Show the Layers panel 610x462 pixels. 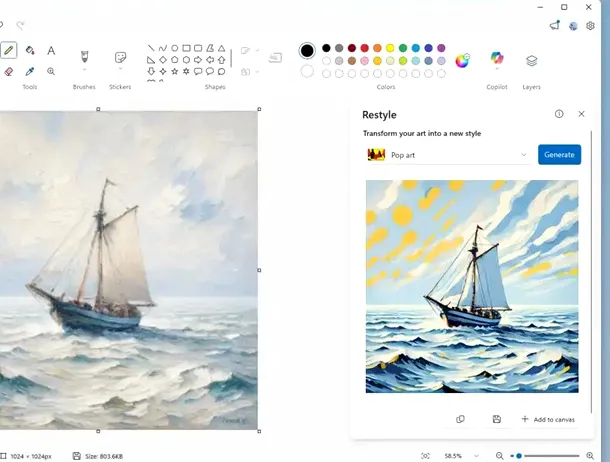[532, 60]
